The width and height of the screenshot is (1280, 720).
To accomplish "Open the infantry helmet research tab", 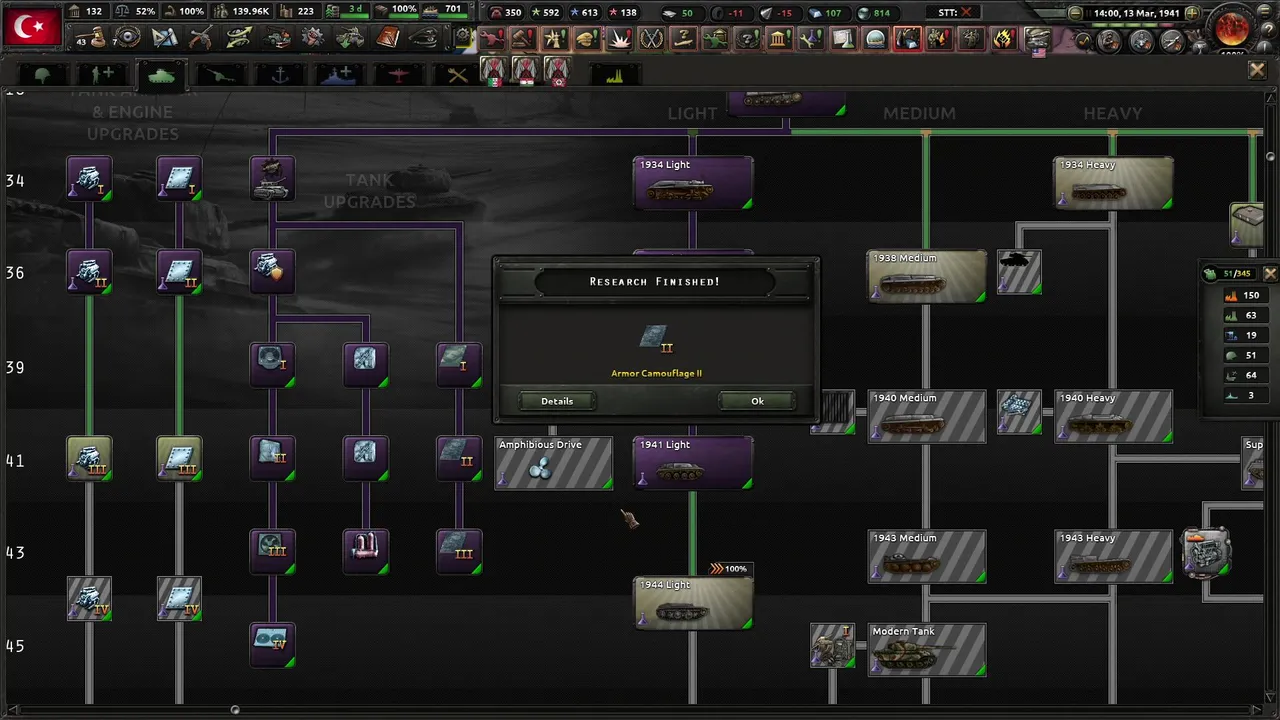I will (42, 75).
